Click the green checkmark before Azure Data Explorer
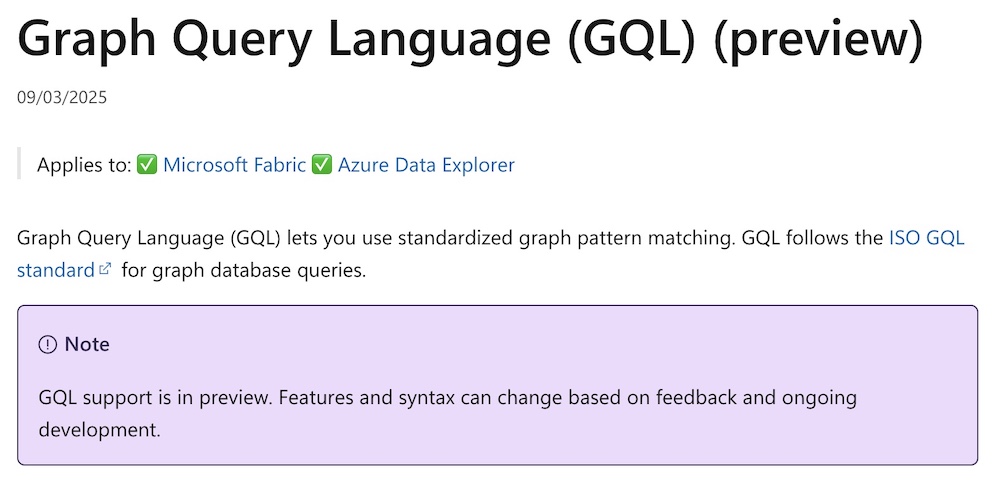The height and width of the screenshot is (484, 1000). (x=321, y=165)
